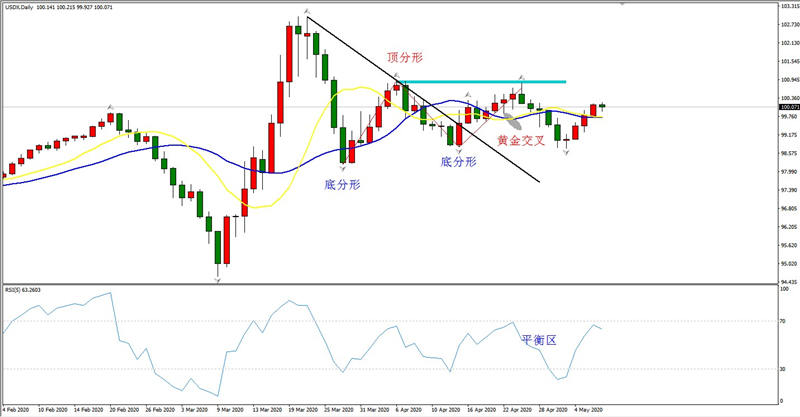Click the 底分形 label near 25 Mar
Image resolution: width=800 pixels, height=417 pixels.
click(342, 184)
